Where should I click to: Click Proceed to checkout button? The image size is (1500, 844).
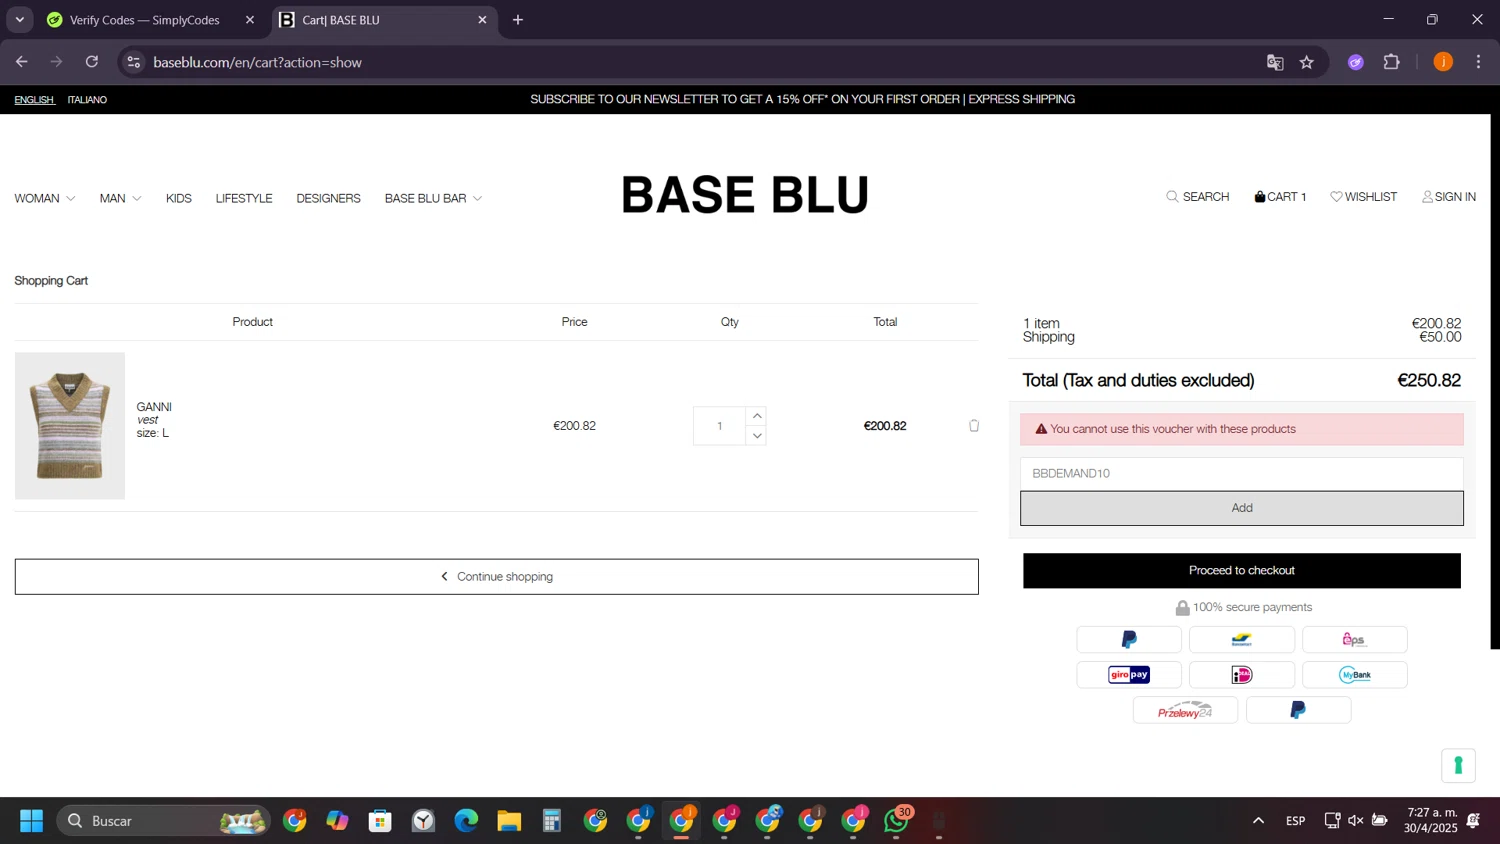point(1241,571)
